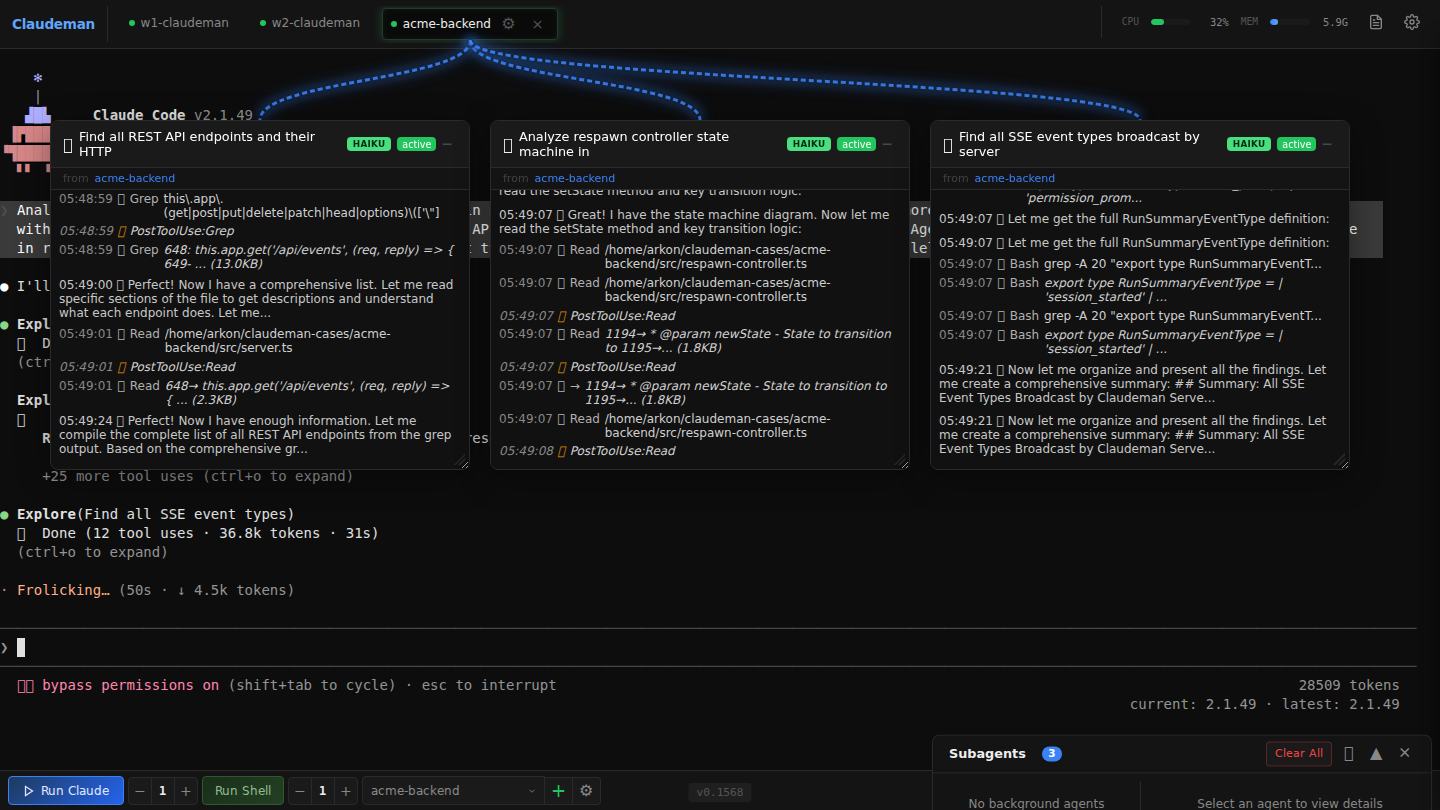1440x810 pixels.
Task: Click the Explore(Find all SSE event types) line
Action: point(156,514)
